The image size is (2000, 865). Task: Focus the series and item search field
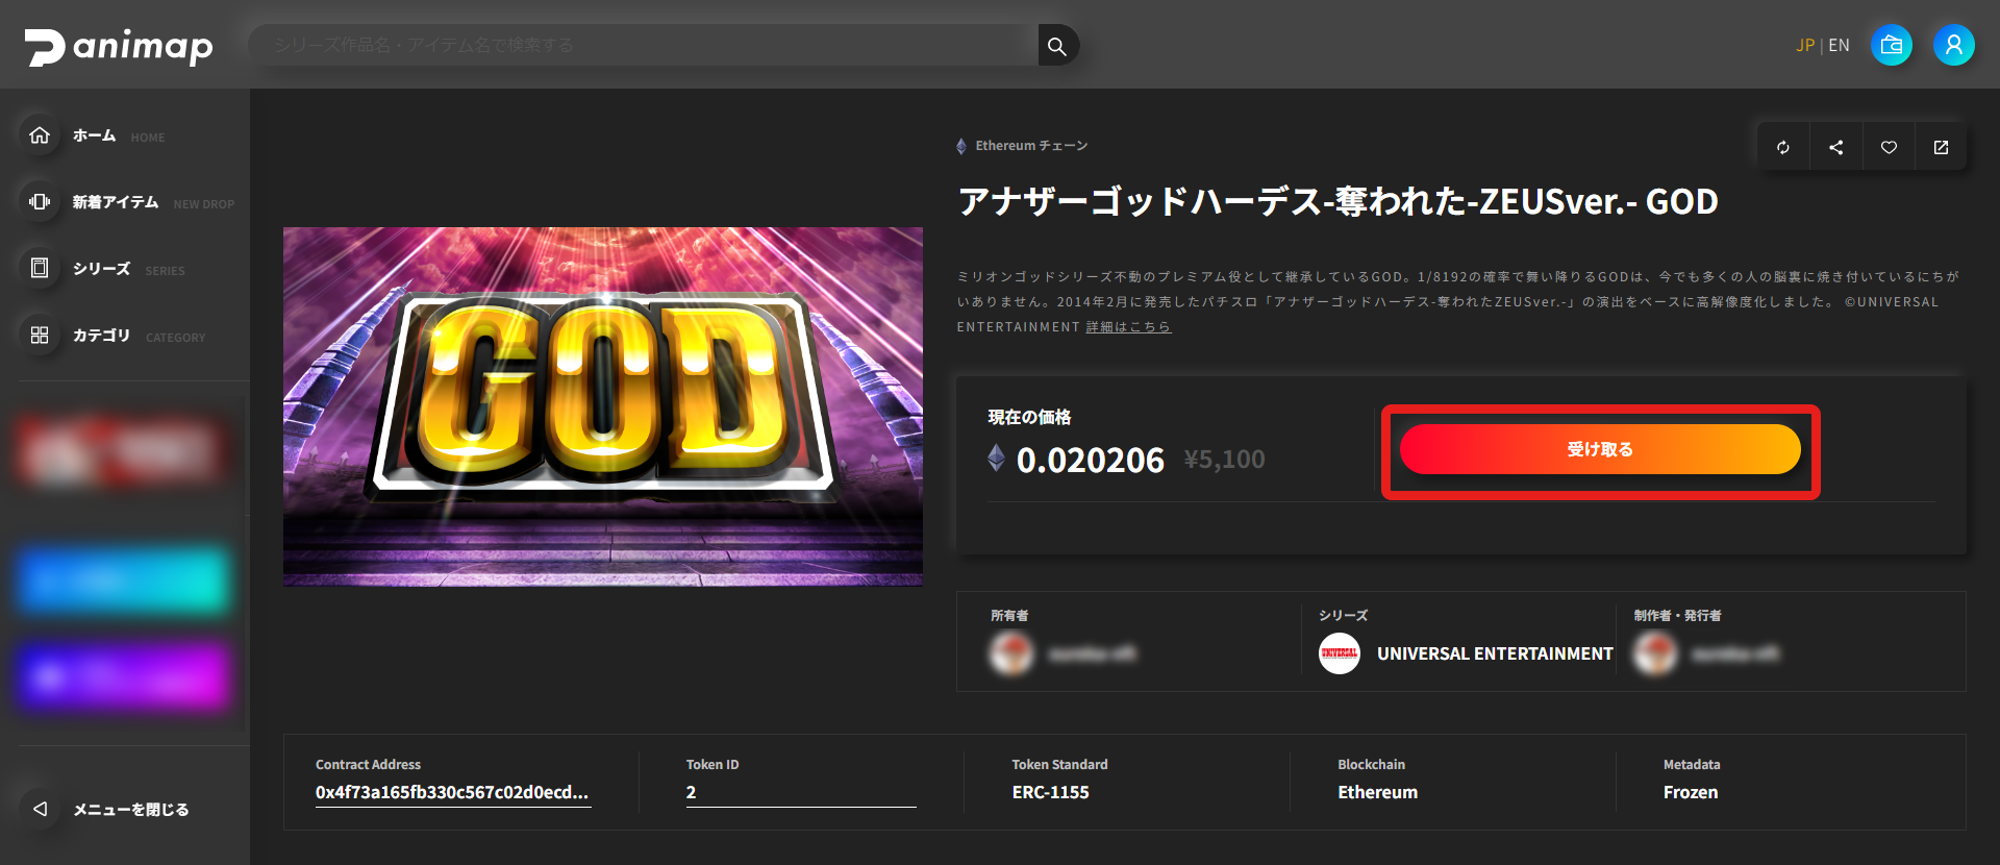point(643,45)
